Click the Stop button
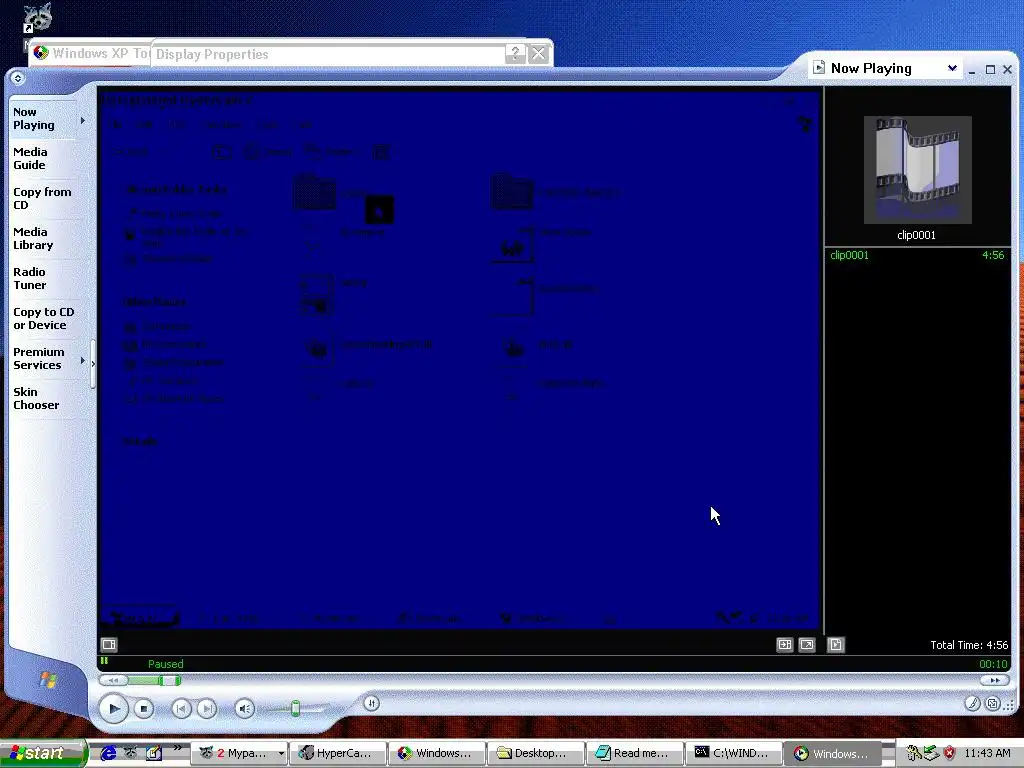1024x768 pixels. point(144,709)
